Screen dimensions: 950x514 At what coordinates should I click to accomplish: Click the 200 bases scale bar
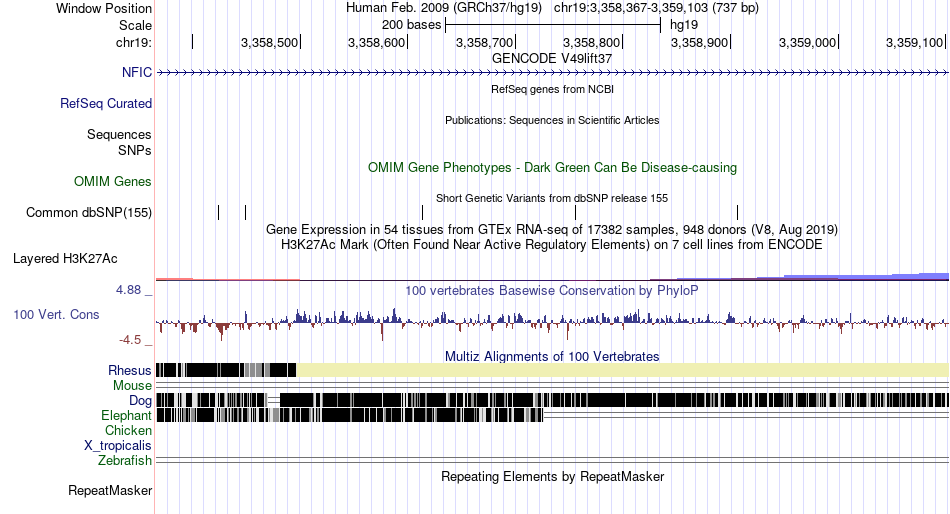coord(553,25)
